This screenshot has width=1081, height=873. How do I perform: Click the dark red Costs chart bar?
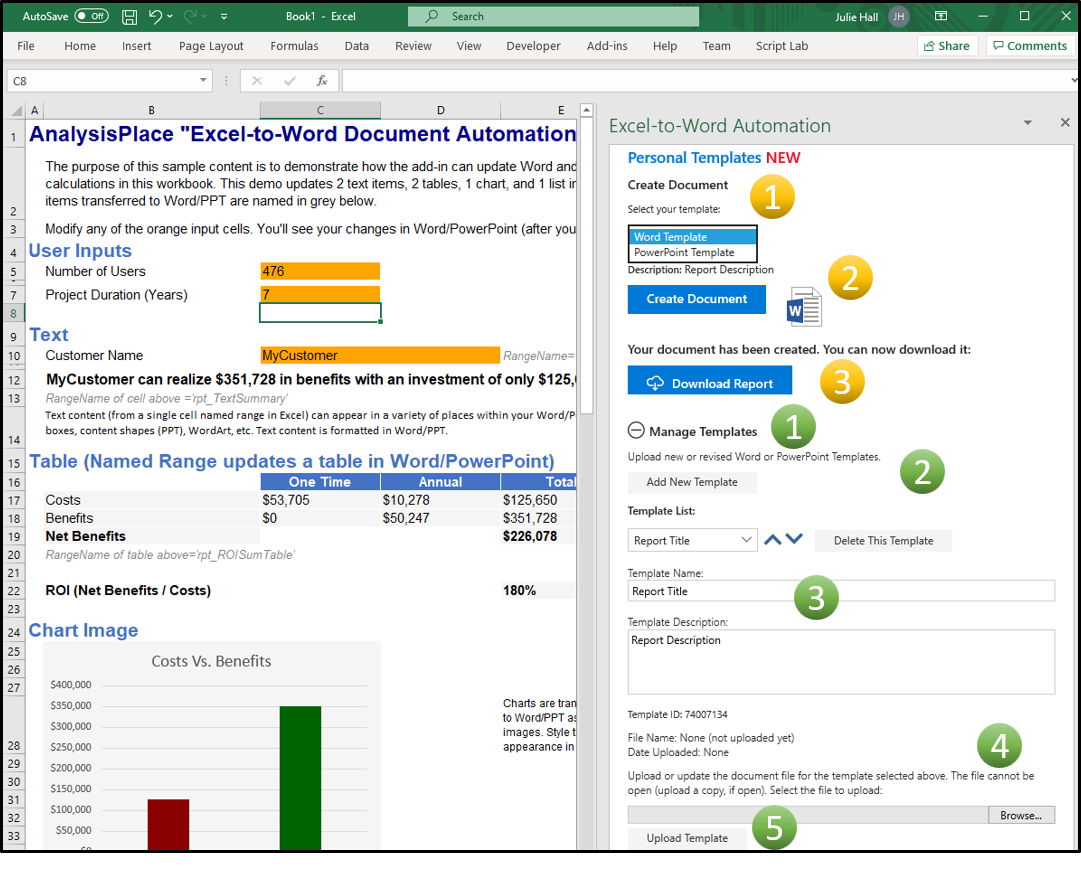[168, 824]
